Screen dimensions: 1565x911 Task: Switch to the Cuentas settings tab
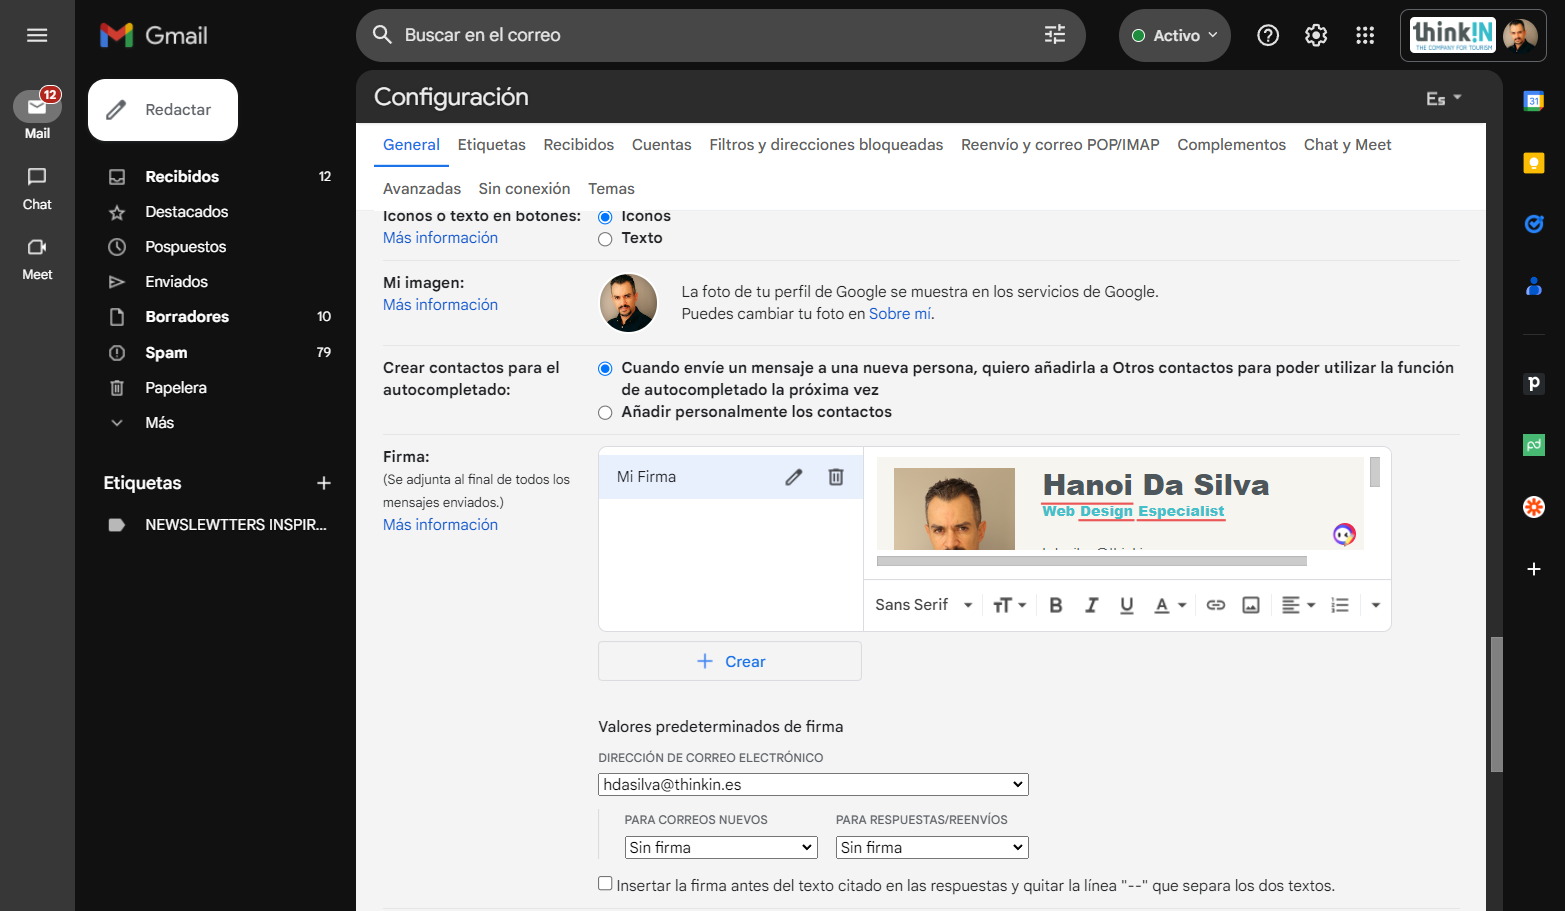coord(661,145)
